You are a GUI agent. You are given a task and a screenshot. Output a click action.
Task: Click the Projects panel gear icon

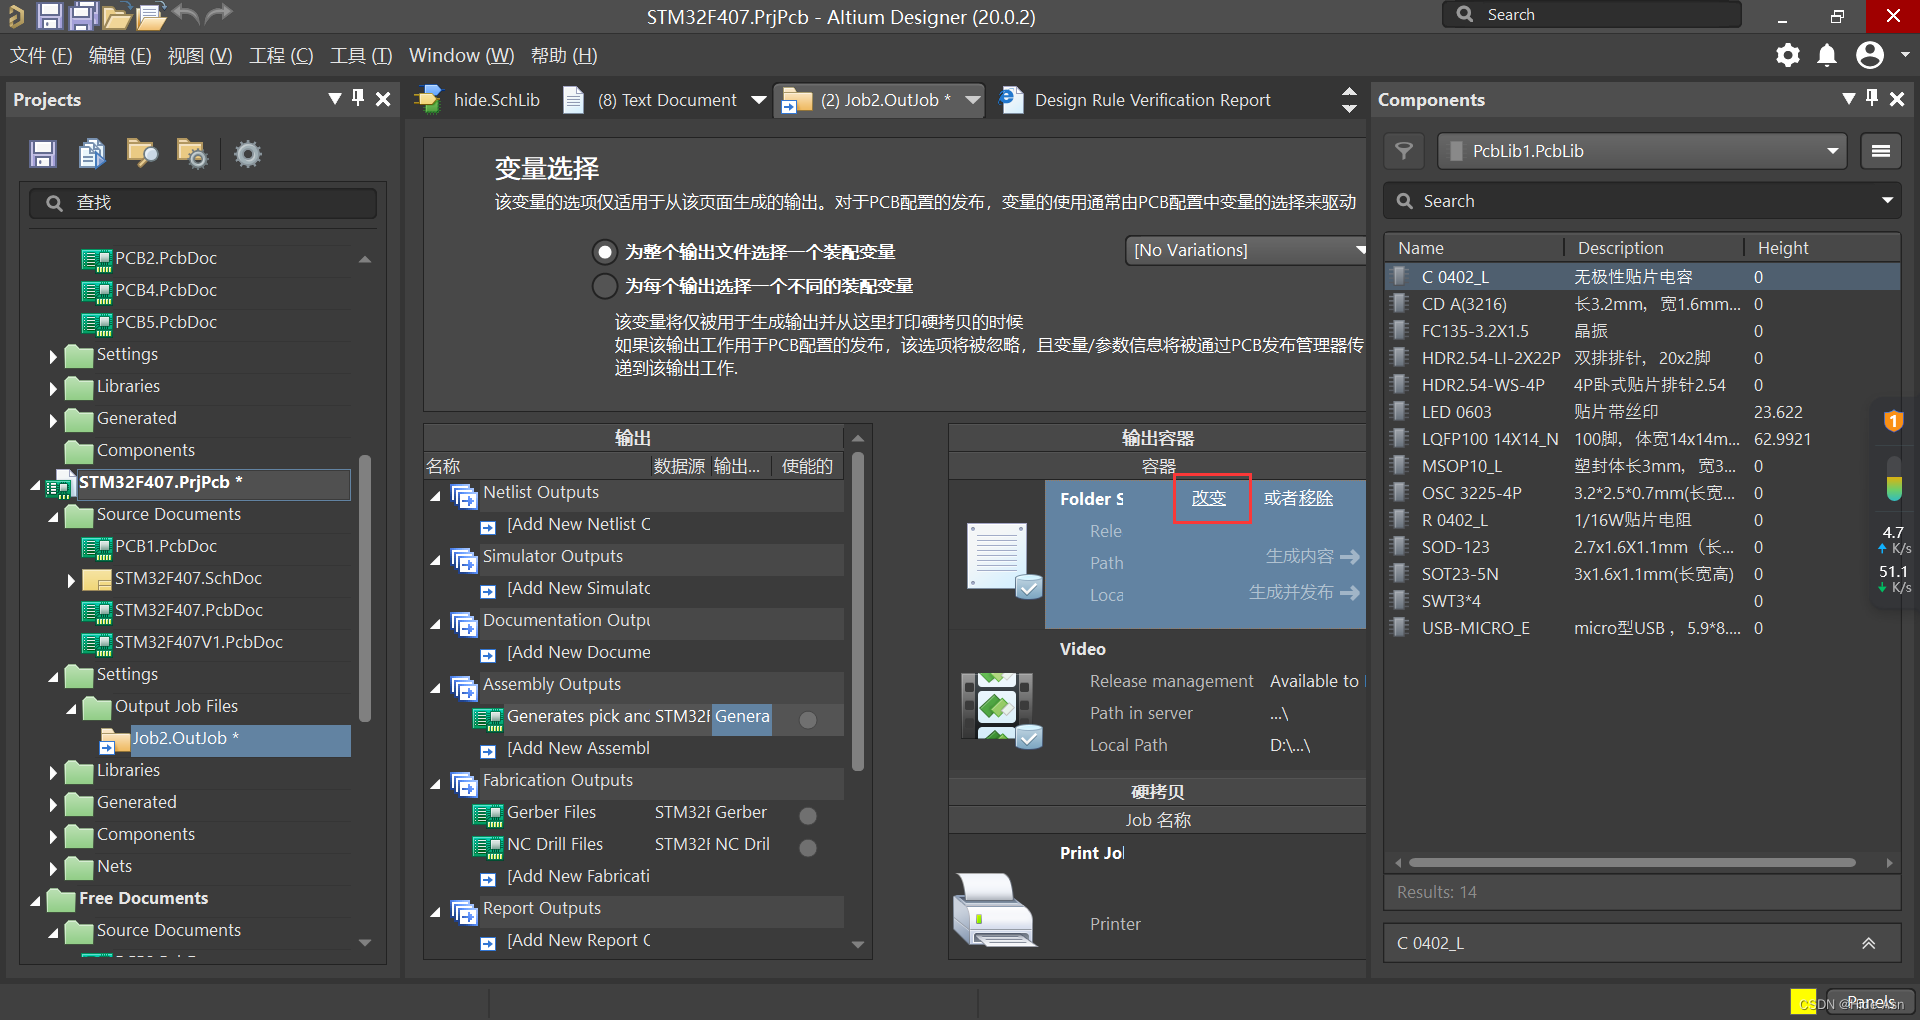pyautogui.click(x=247, y=154)
